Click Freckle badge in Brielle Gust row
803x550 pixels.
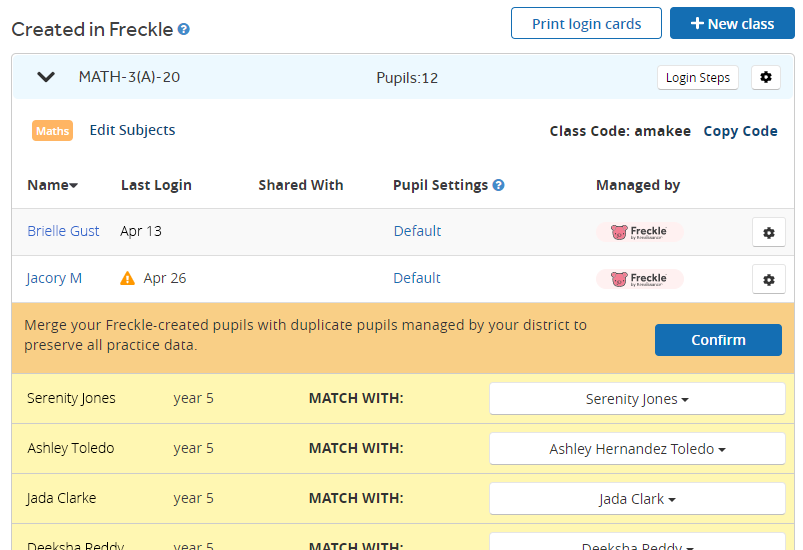[640, 232]
